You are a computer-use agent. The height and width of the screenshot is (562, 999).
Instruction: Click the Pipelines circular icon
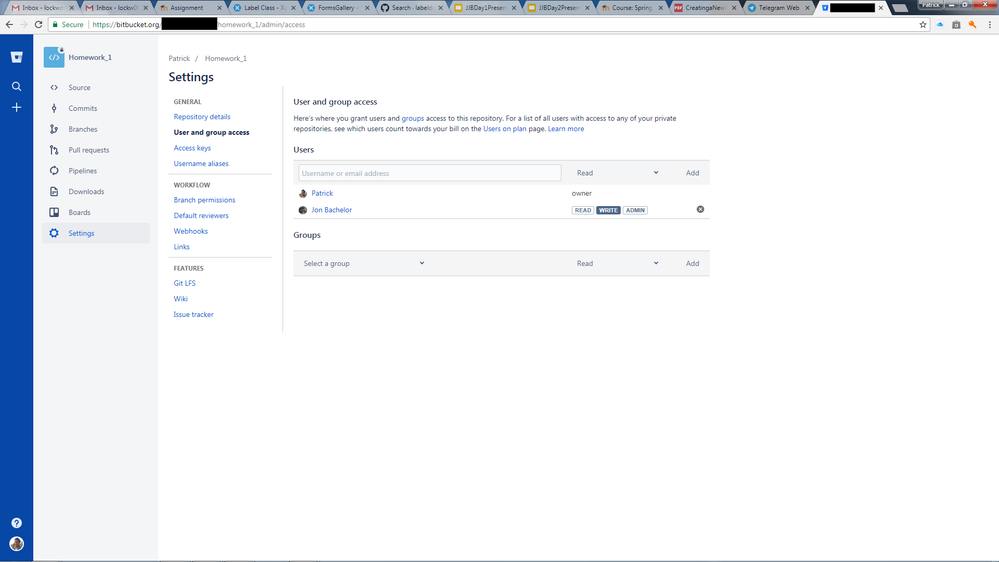coord(54,171)
